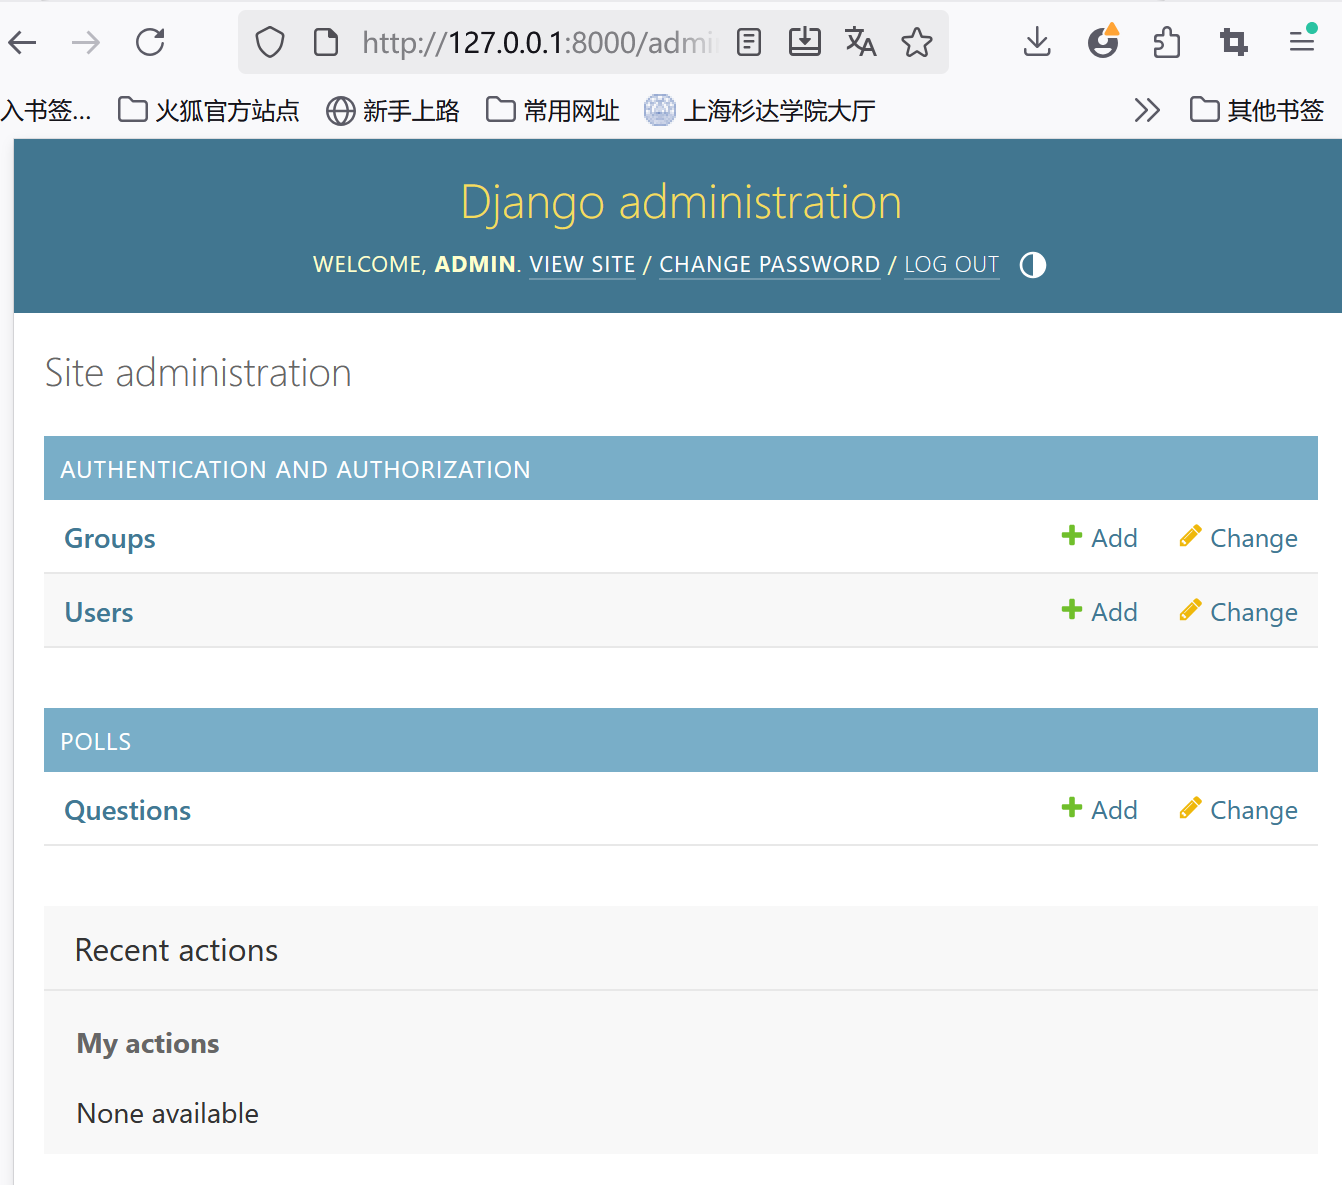Open the Users model link
1342x1185 pixels.
coord(99,612)
